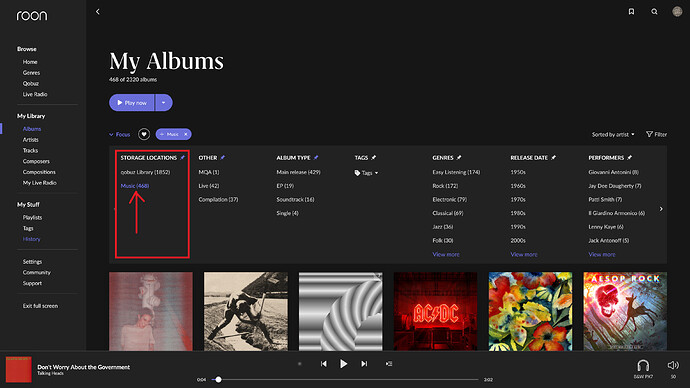690x388 pixels.
Task: Pin the Genres column
Action: [459, 157]
